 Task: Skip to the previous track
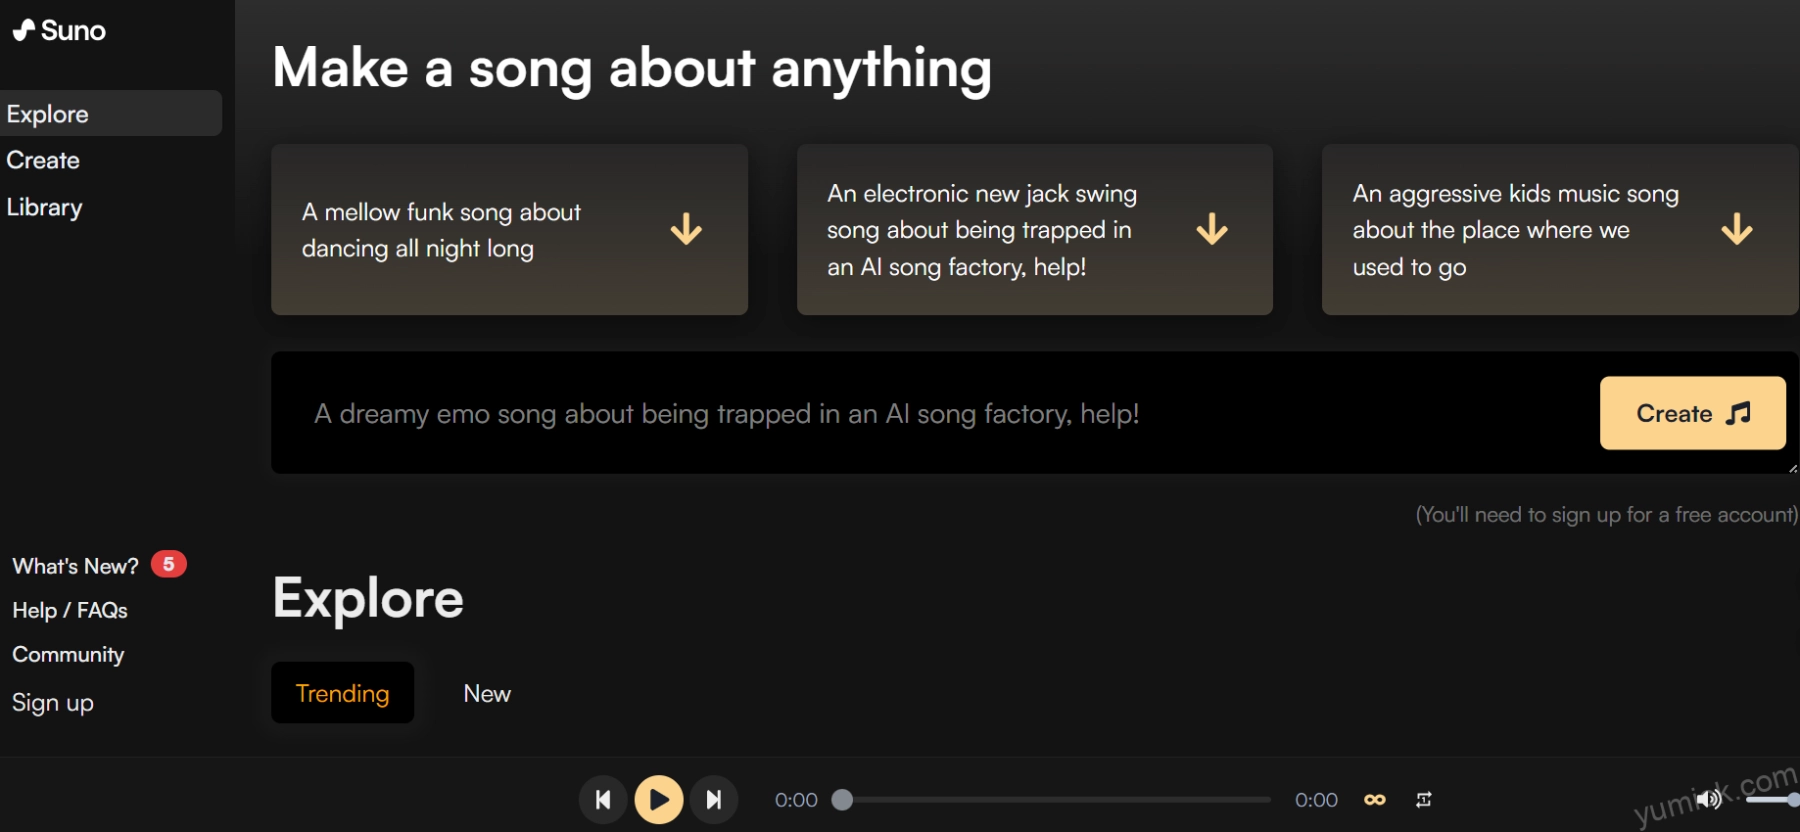(x=603, y=800)
